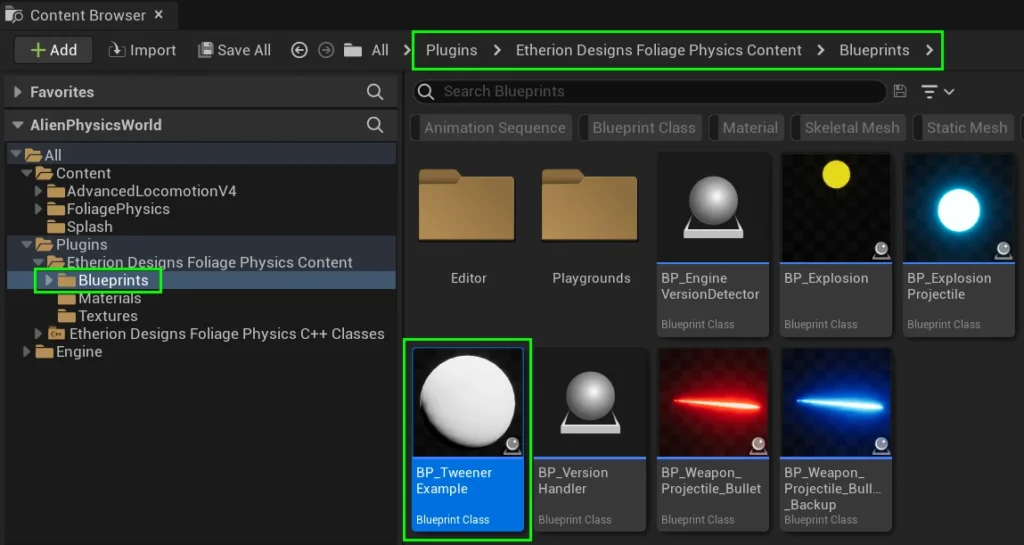Toggle the Animation Sequence filter
Image resolution: width=1024 pixels, height=545 pixels.
[x=494, y=128]
